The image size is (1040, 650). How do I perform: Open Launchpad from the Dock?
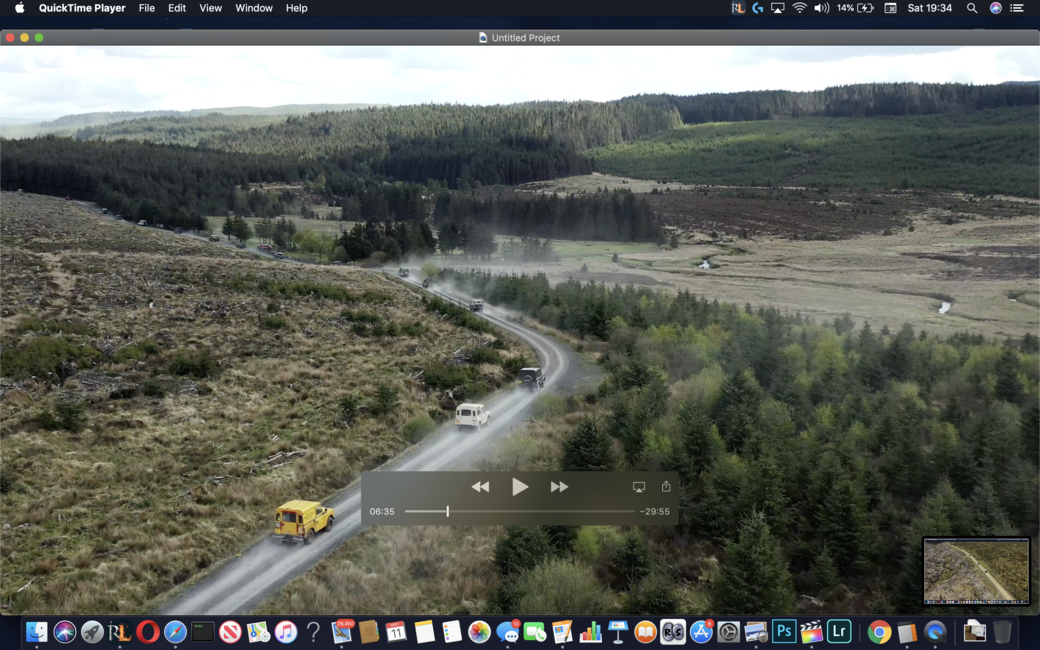[92, 631]
